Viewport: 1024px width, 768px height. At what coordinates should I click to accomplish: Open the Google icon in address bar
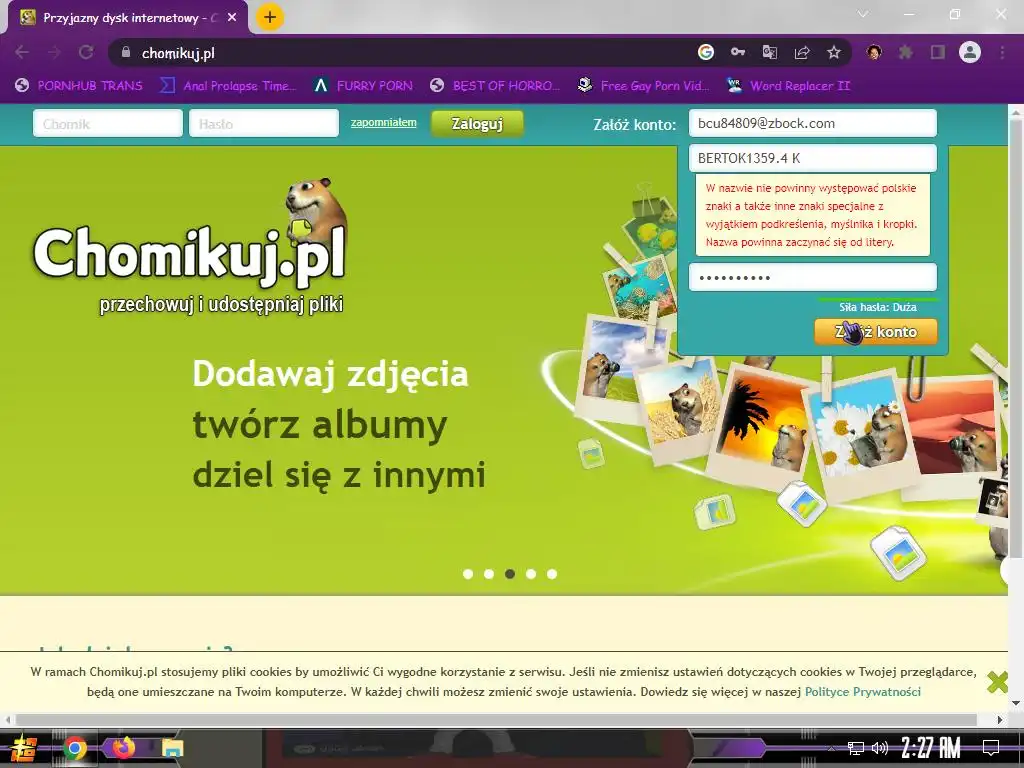705,52
